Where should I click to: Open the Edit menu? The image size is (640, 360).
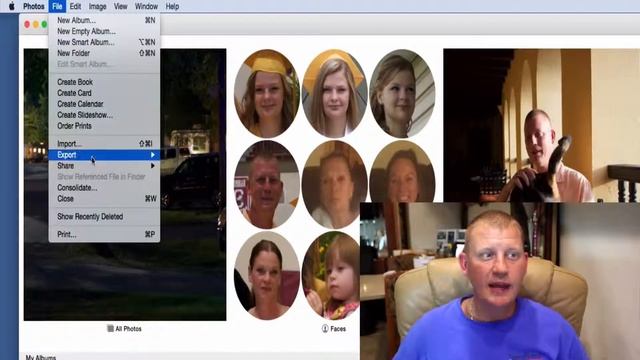[x=75, y=6]
